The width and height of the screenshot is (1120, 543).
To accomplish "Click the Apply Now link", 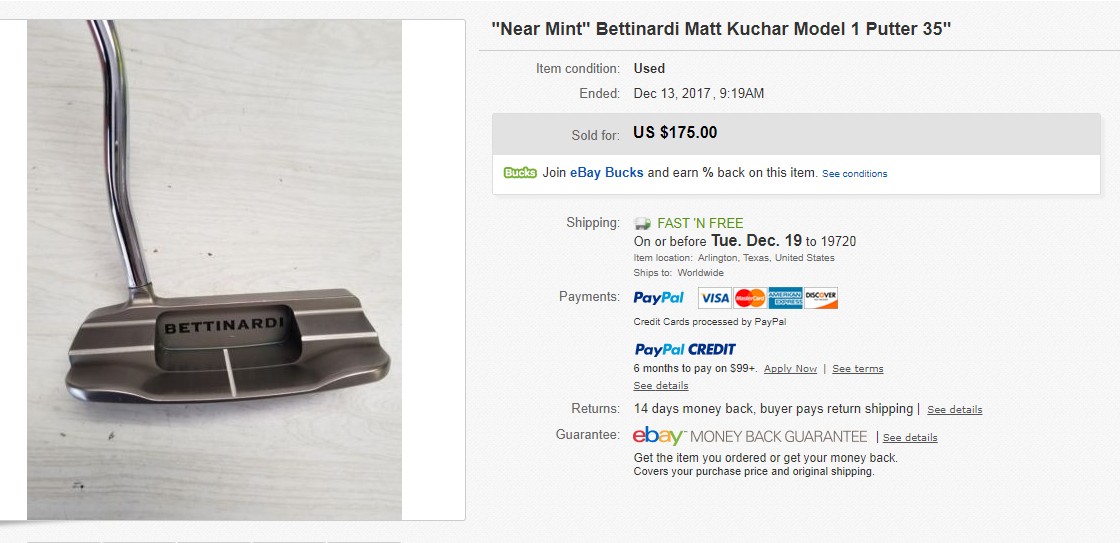I will (790, 369).
